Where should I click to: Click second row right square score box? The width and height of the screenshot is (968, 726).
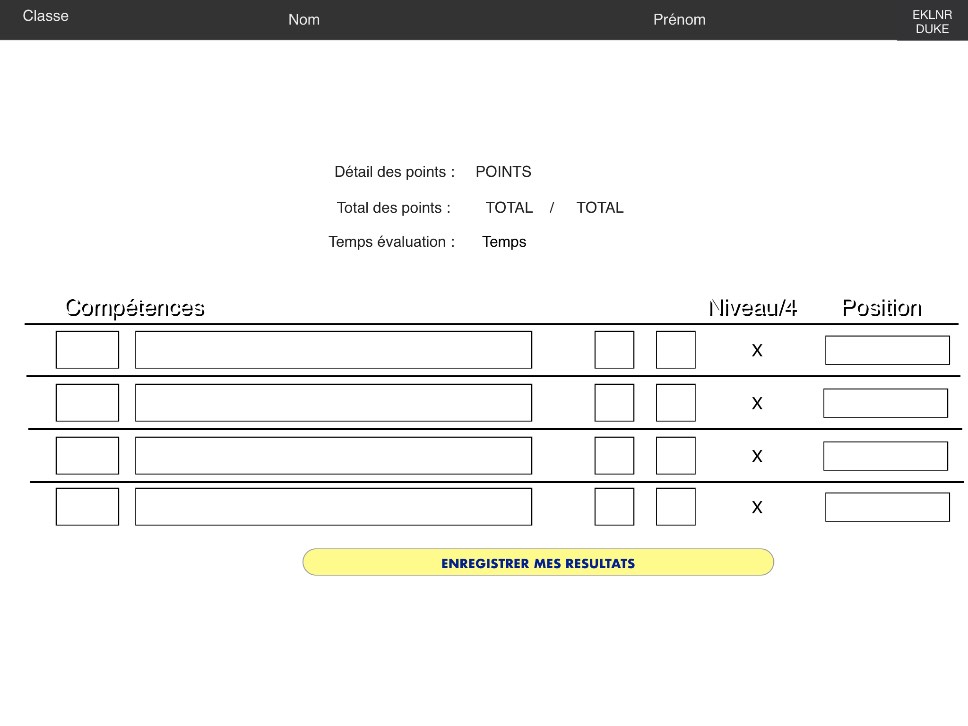[x=676, y=403]
